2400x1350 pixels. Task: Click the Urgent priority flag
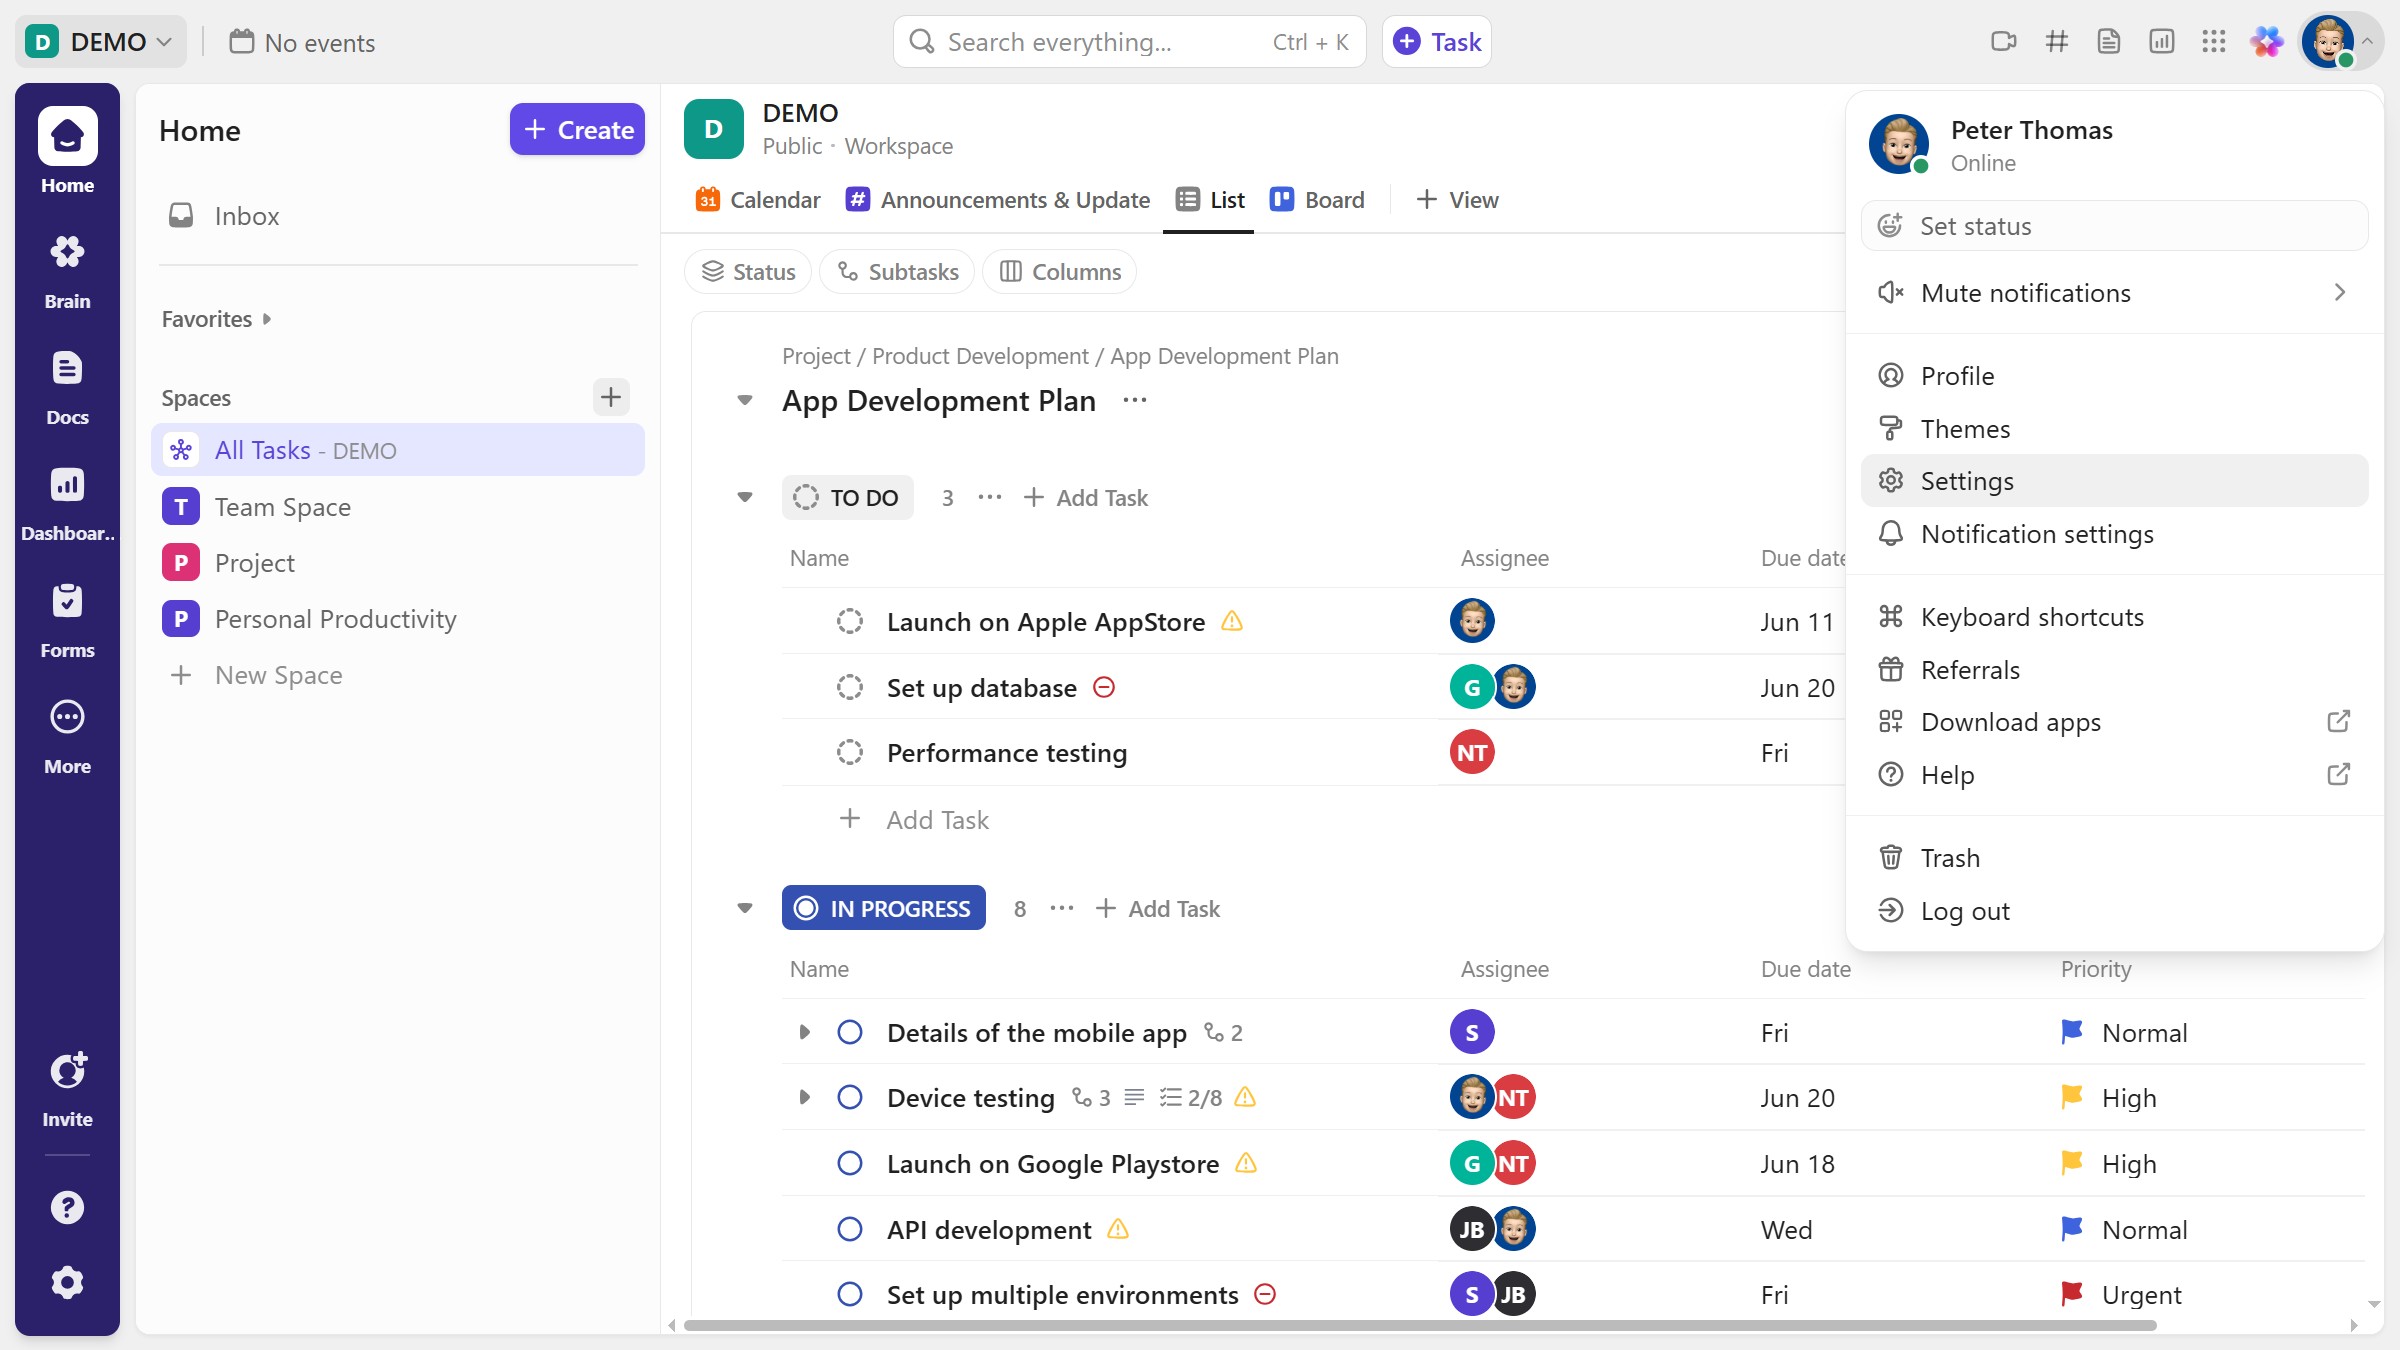click(2072, 1295)
